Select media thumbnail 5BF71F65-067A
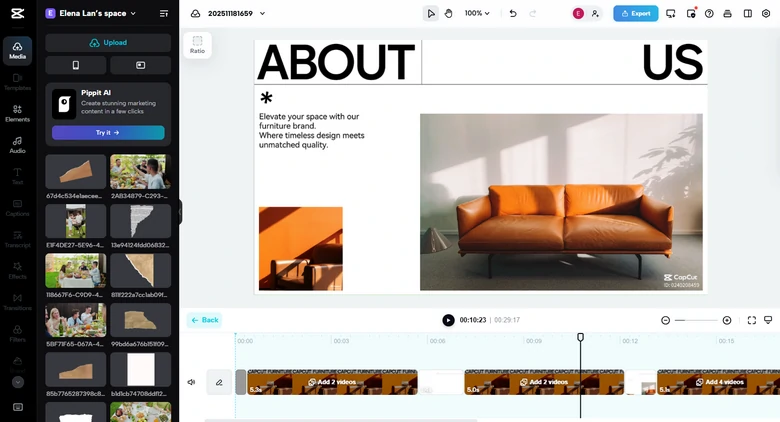The image size is (780, 422). 76,320
